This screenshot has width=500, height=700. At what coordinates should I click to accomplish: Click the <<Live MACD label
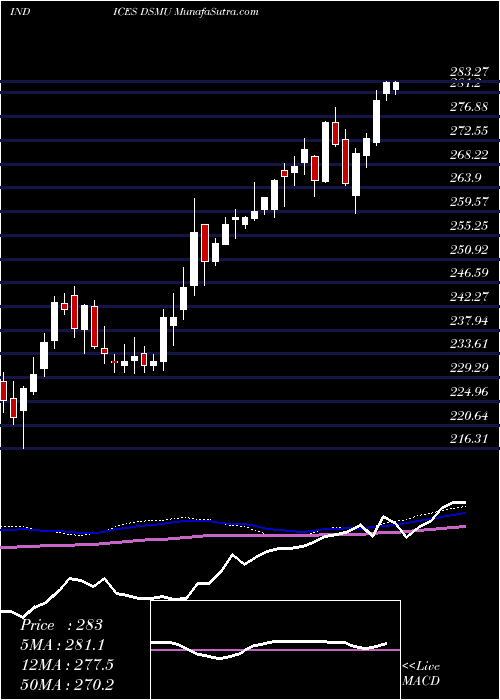tap(421, 674)
